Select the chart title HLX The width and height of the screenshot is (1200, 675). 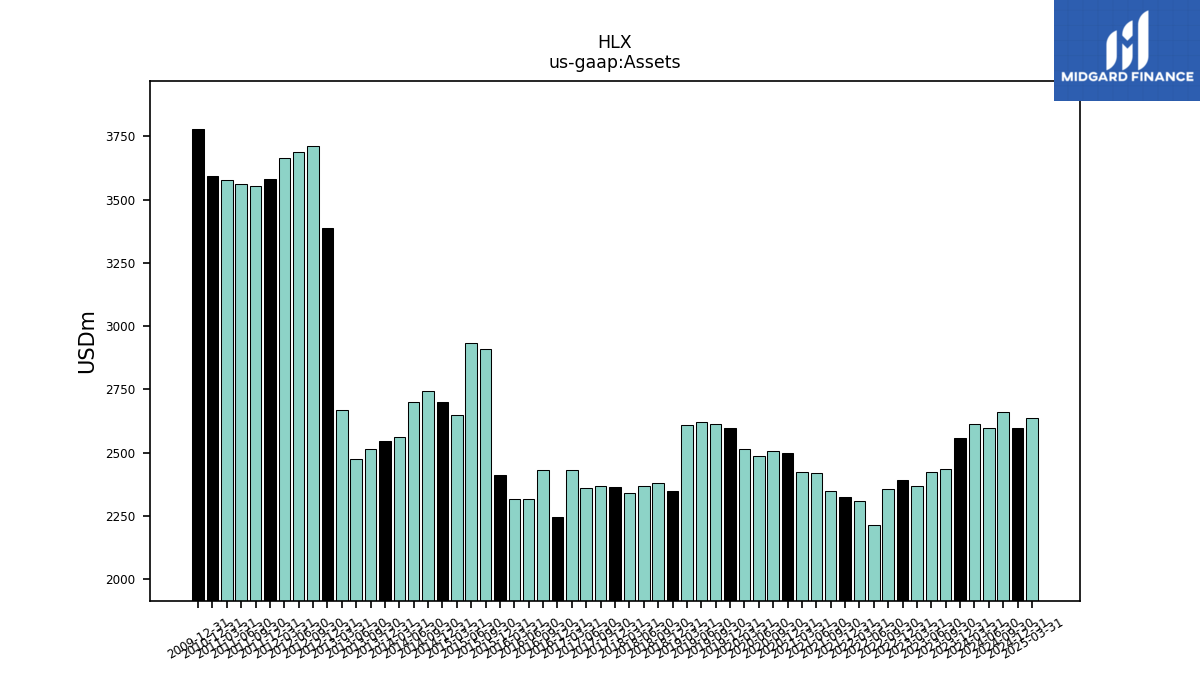pos(614,43)
